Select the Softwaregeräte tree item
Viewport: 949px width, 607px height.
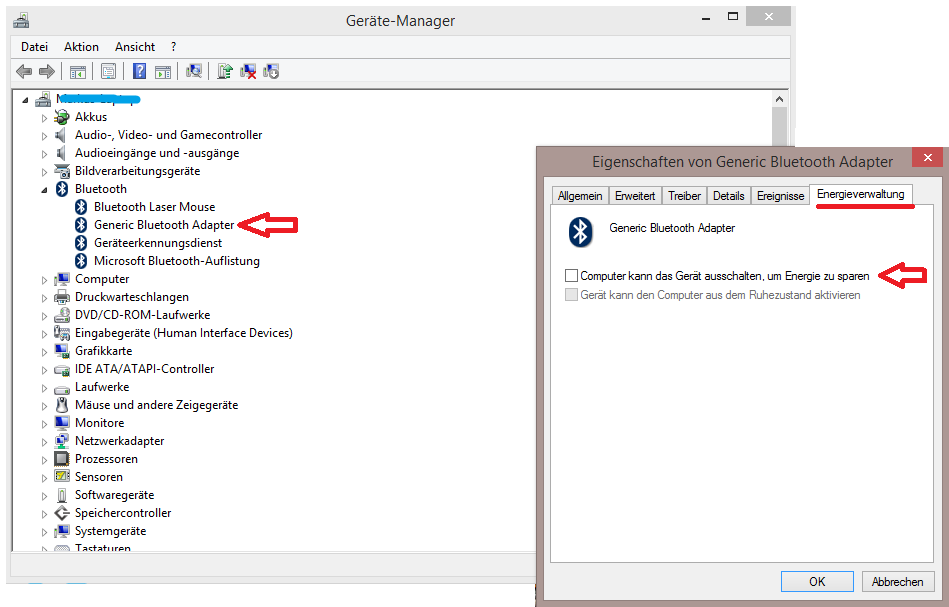tap(114, 495)
